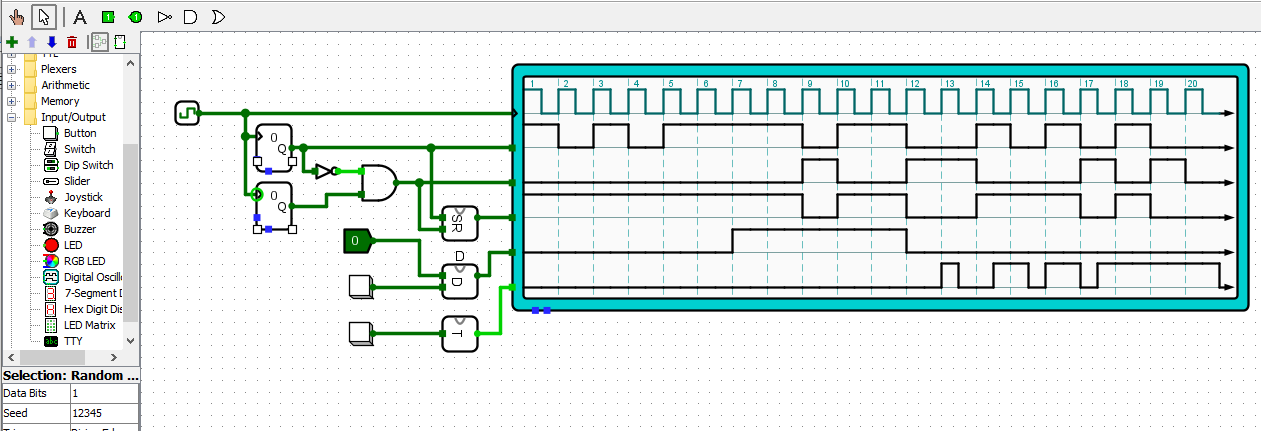Click the lower counter flip-flop
This screenshot has height=431, width=1261.
(x=275, y=207)
